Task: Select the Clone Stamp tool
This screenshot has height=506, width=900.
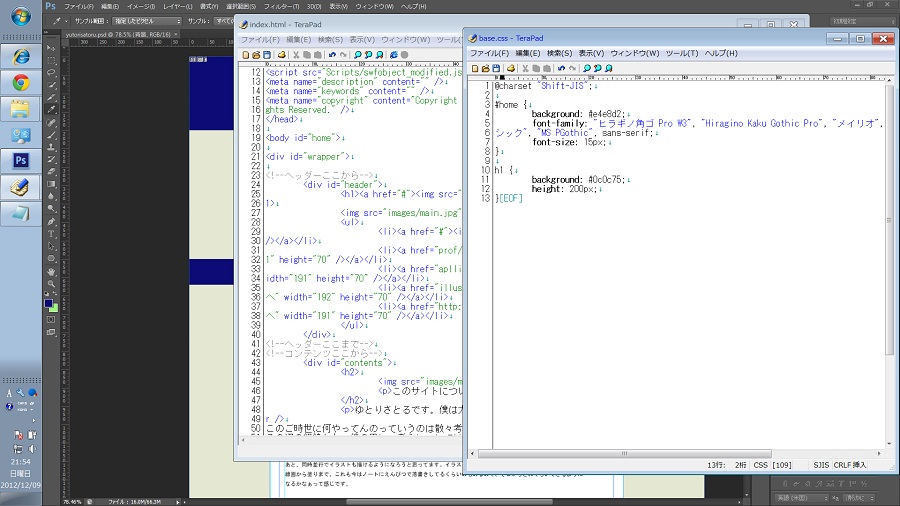Action: [51, 147]
